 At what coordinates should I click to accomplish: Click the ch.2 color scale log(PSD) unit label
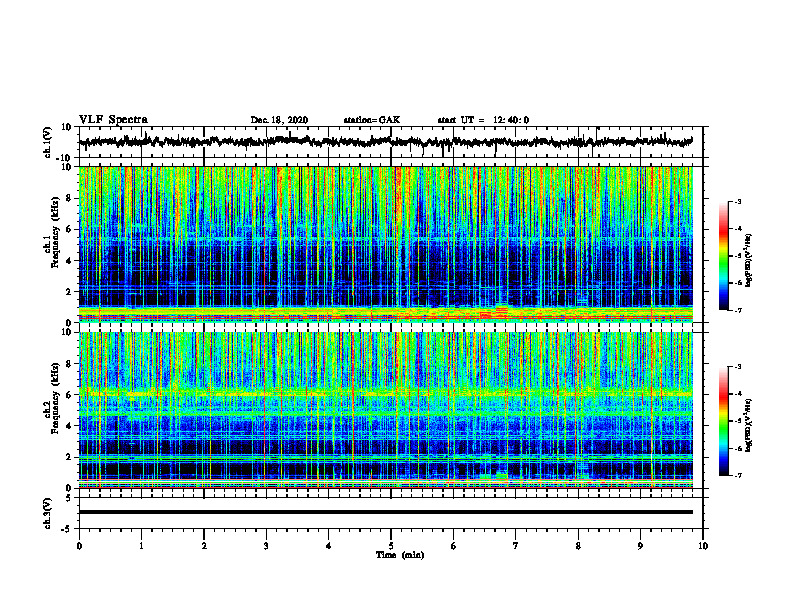pyautogui.click(x=750, y=426)
